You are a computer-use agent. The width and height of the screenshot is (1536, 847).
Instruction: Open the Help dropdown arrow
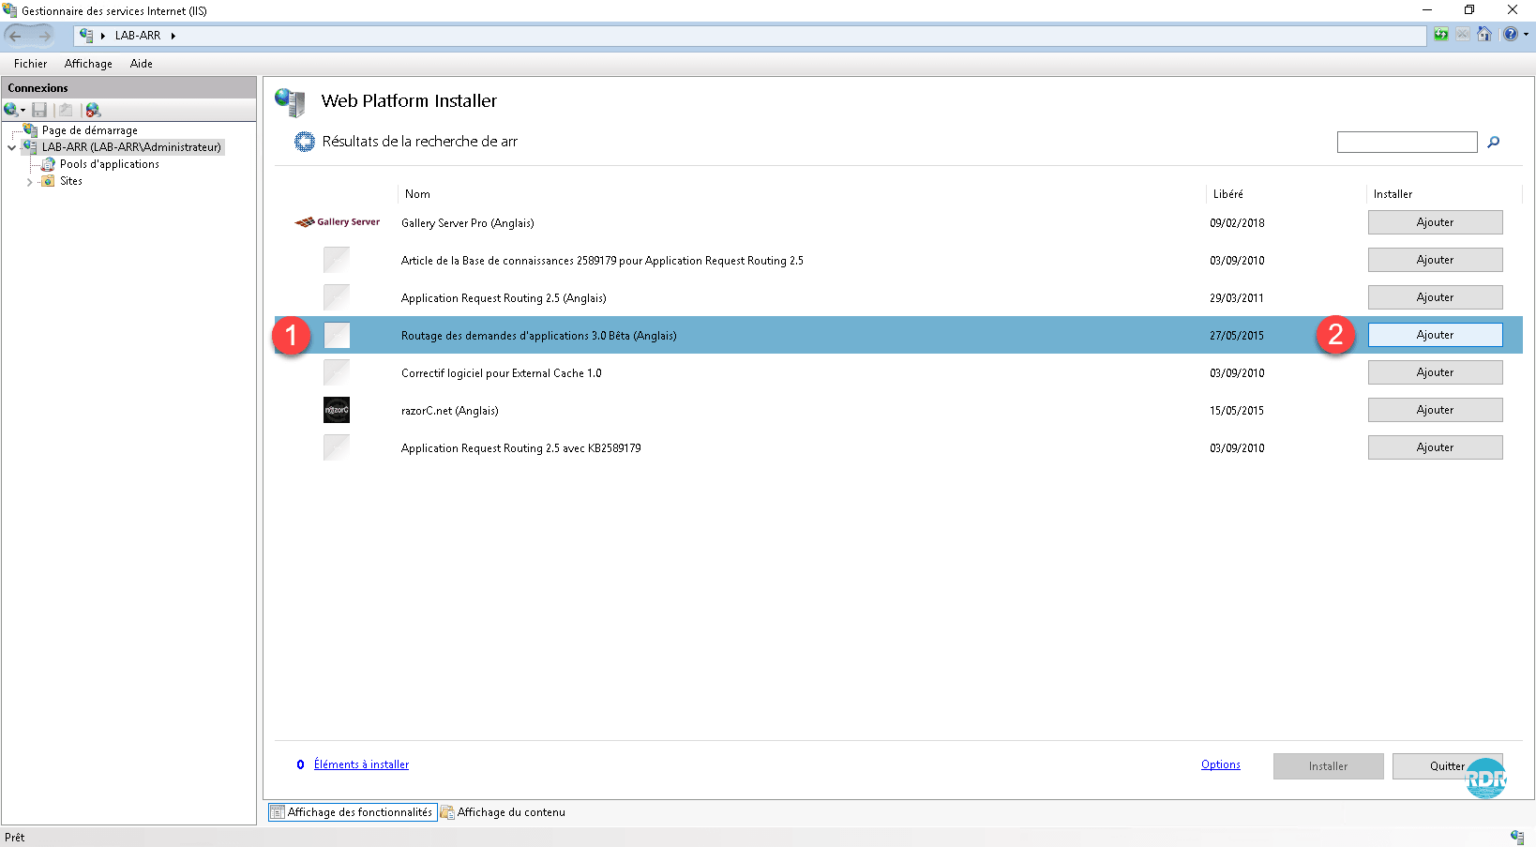1526,34
